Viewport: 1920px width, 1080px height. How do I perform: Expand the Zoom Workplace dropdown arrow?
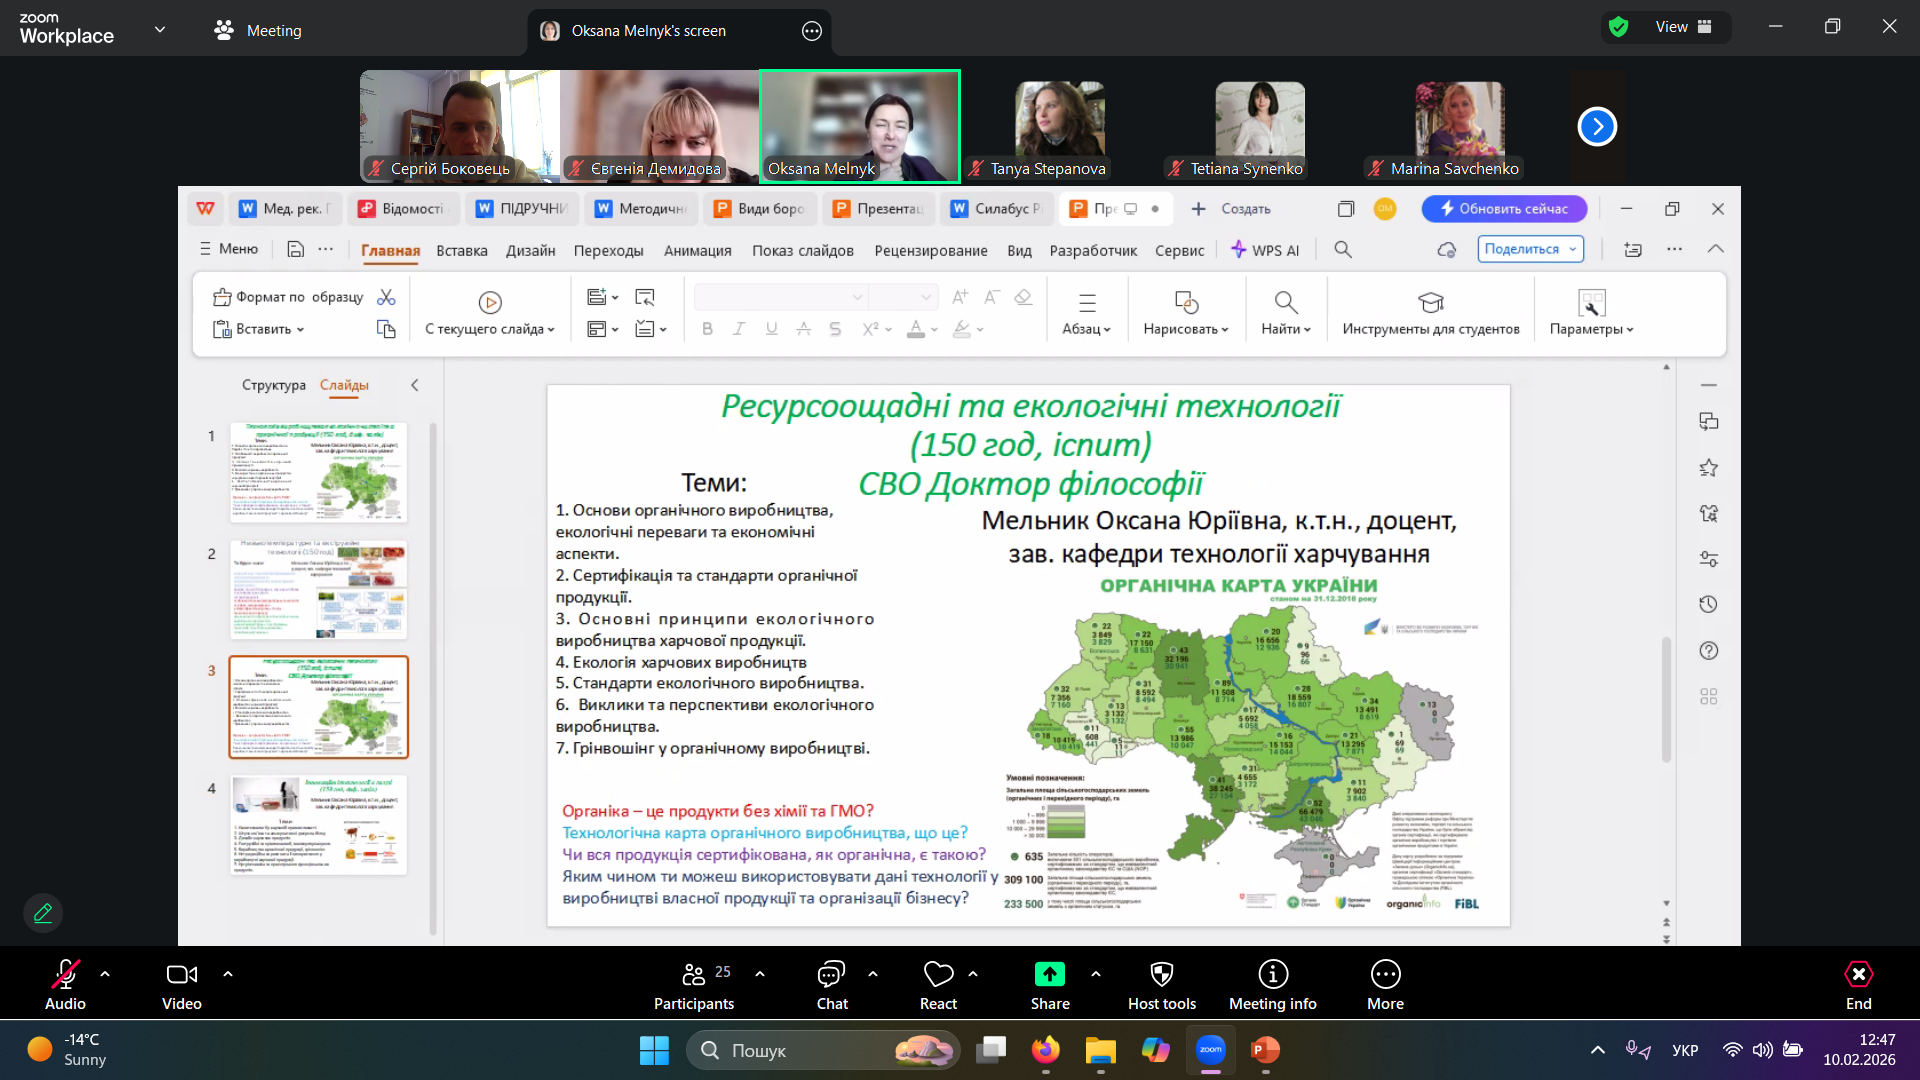160,30
